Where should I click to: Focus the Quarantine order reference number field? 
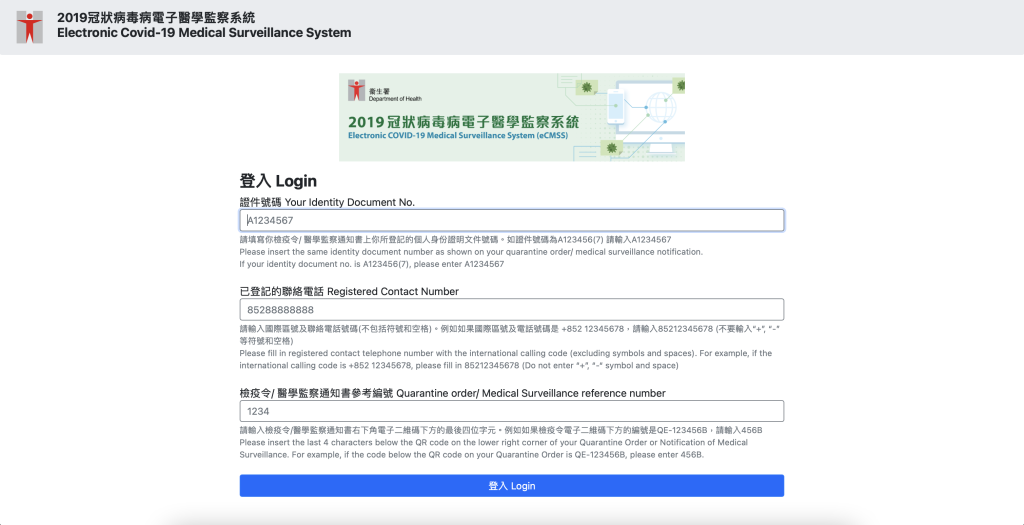511,411
